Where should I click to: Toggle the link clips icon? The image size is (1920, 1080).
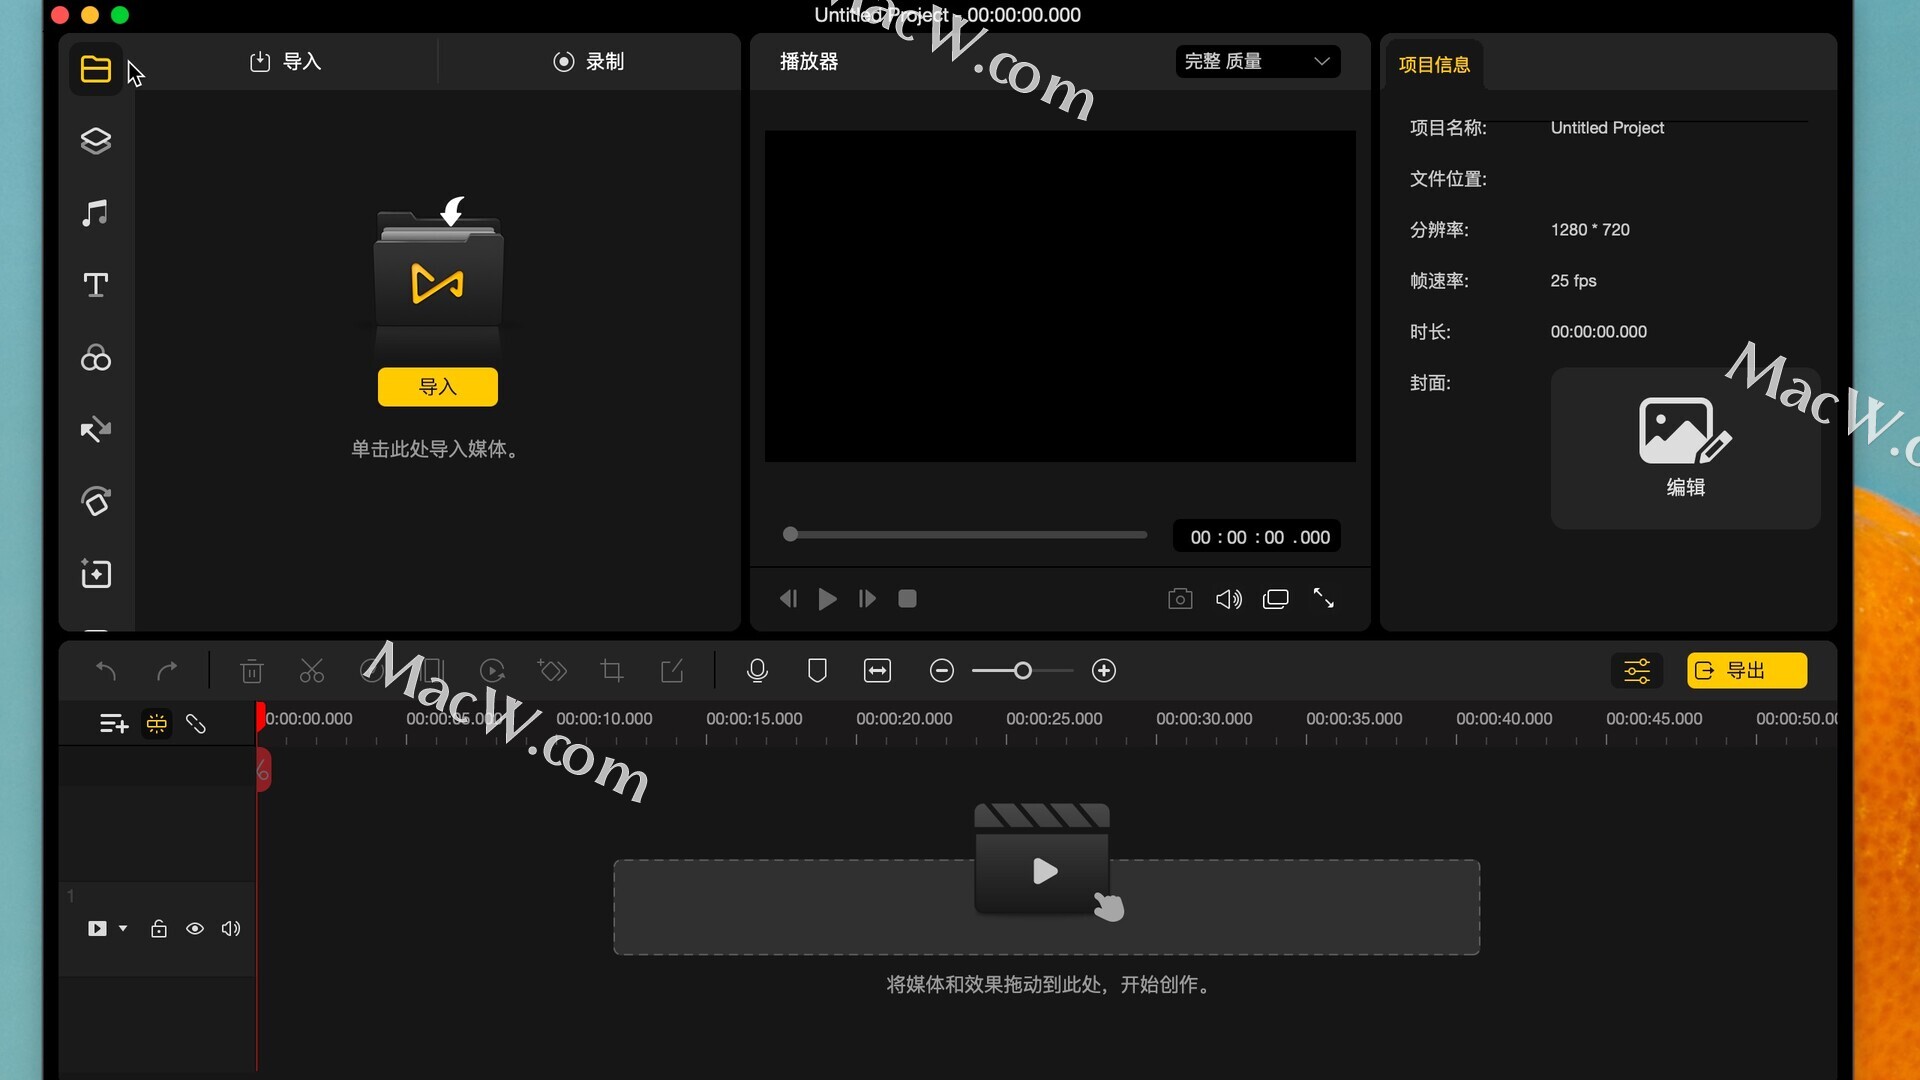196,724
